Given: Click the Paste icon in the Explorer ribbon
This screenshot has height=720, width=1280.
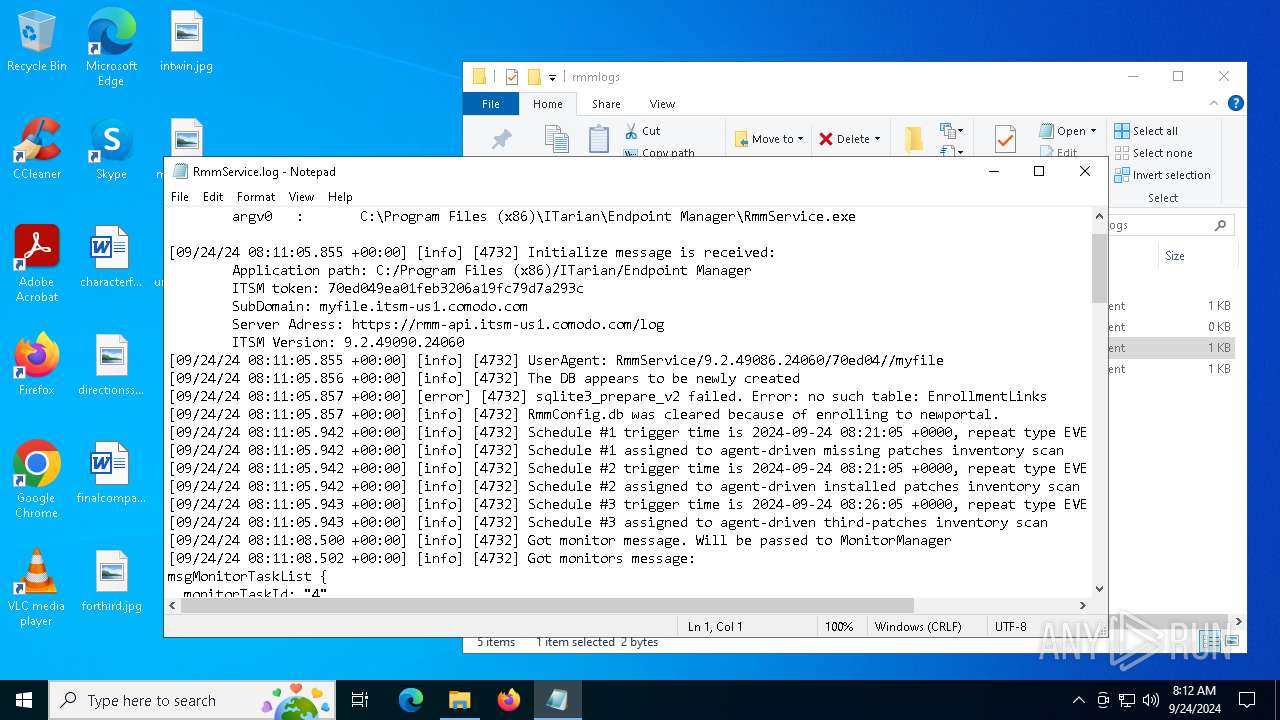Looking at the screenshot, I should pos(599,139).
